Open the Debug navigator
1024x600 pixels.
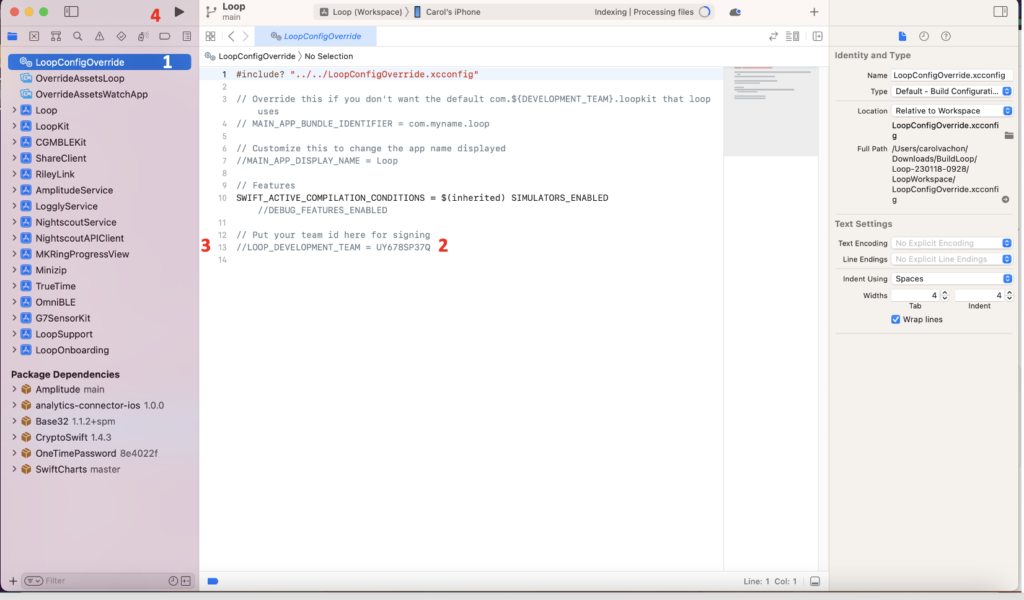pos(143,36)
